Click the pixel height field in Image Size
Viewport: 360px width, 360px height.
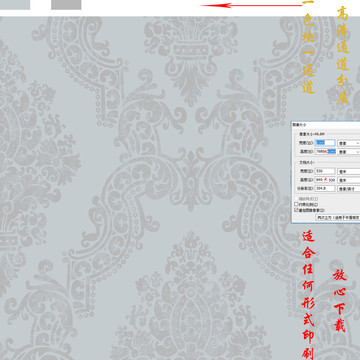coord(325,152)
